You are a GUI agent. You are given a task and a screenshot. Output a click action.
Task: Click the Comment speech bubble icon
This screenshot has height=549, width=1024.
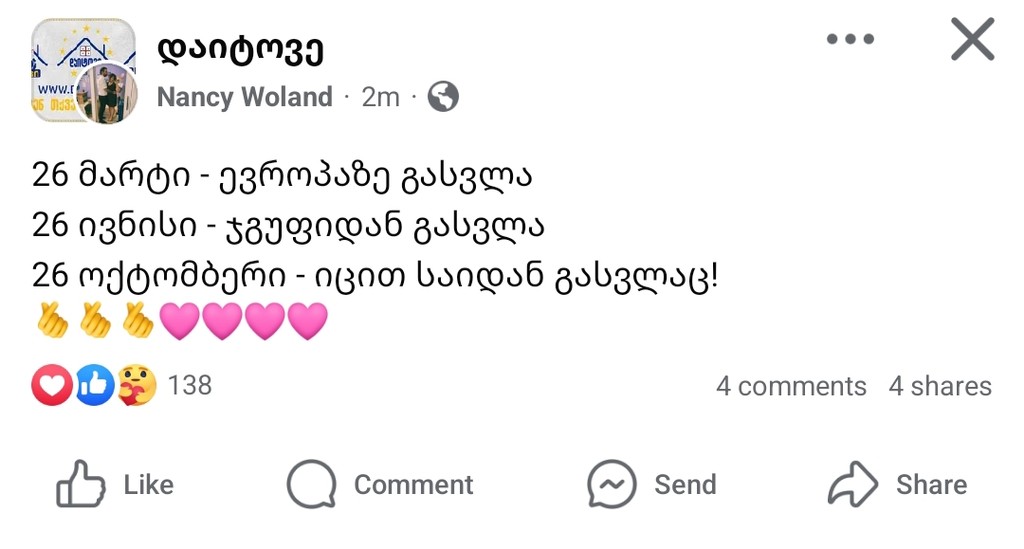click(311, 485)
